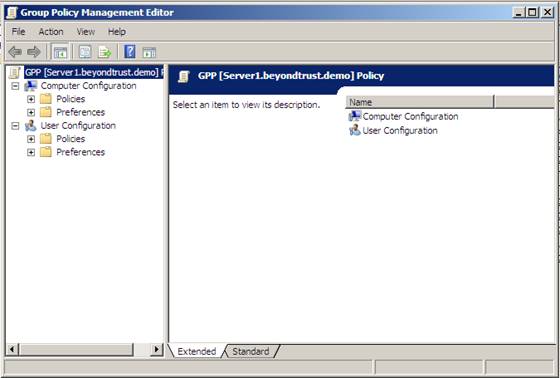Expand Preferences under User Configuration
Viewport: 560px width, 378px height.
[x=31, y=153]
